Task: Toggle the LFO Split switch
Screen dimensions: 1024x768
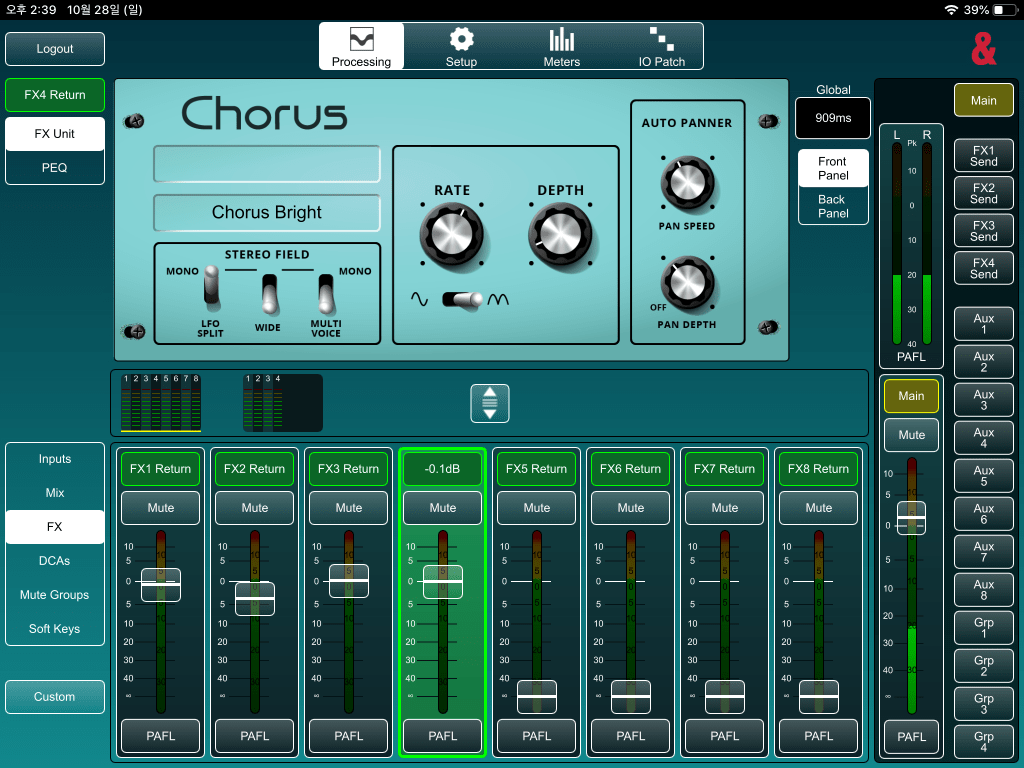Action: (211, 286)
